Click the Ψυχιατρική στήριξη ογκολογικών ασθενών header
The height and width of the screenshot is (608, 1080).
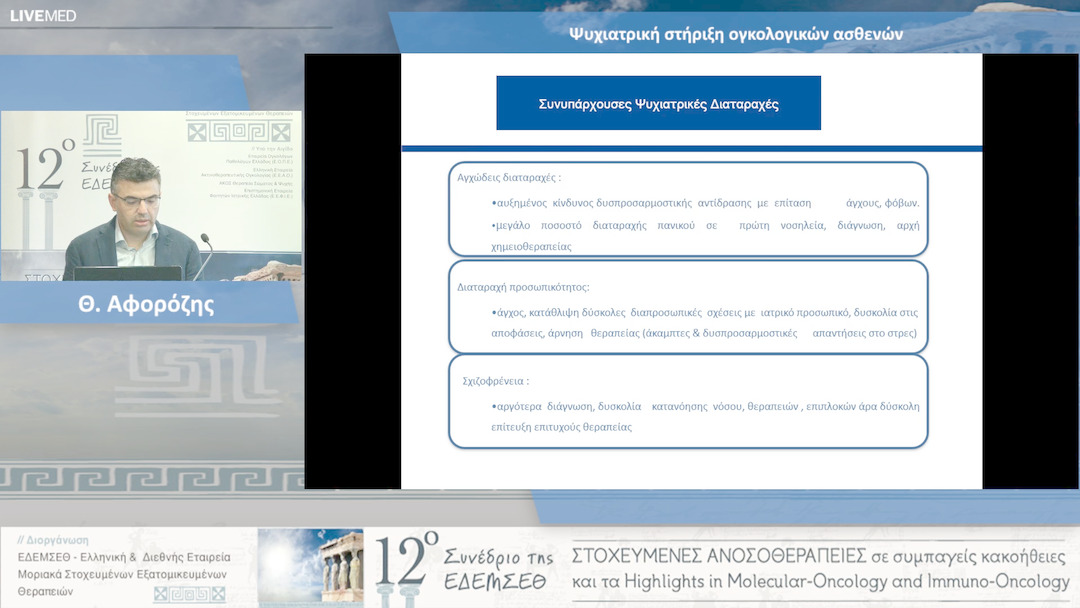pyautogui.click(x=735, y=34)
